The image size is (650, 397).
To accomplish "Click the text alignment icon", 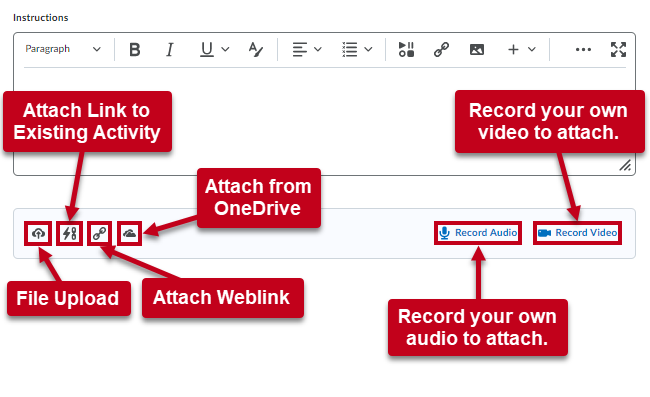I will (299, 50).
